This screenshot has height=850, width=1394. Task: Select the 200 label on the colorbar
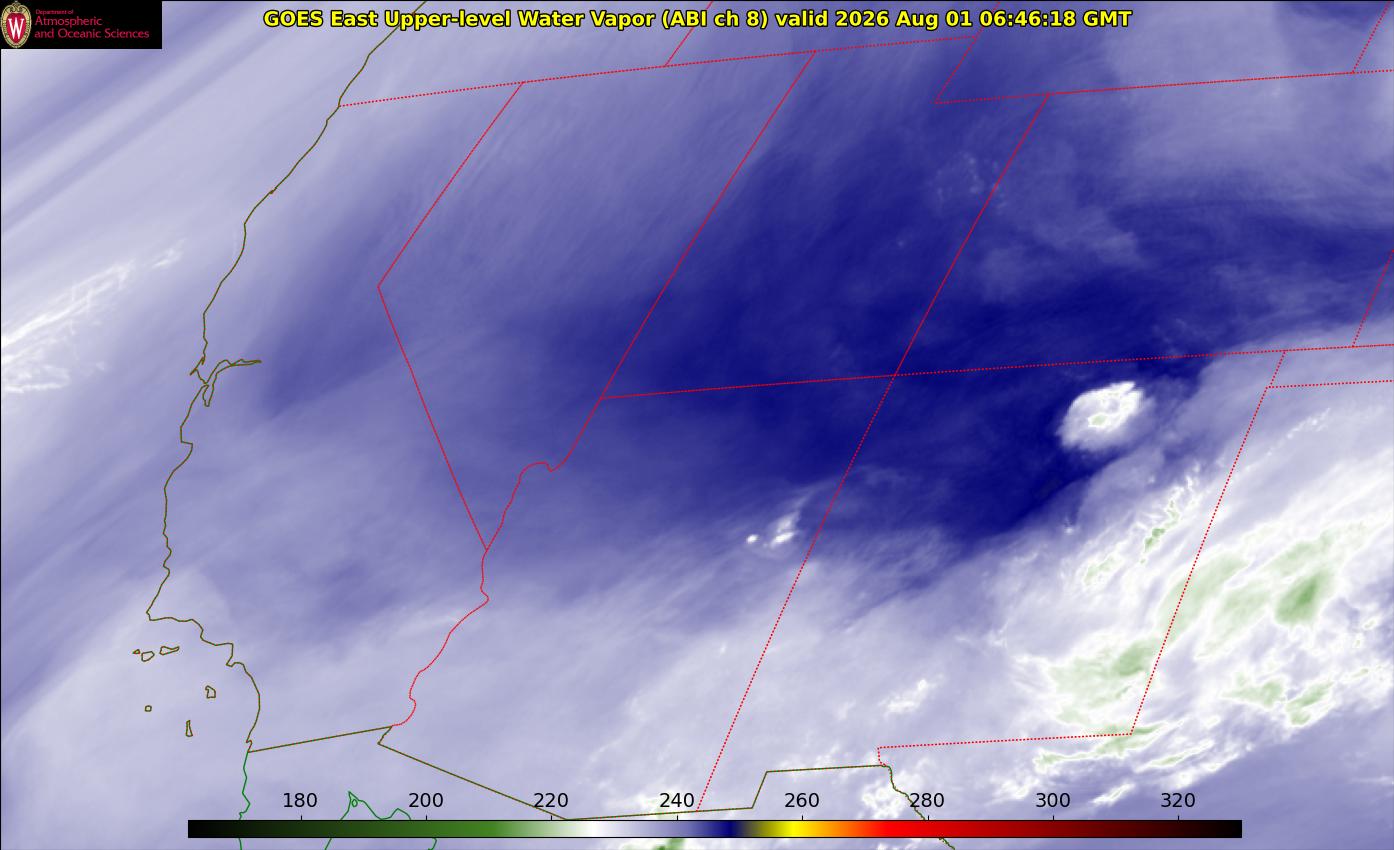[426, 800]
